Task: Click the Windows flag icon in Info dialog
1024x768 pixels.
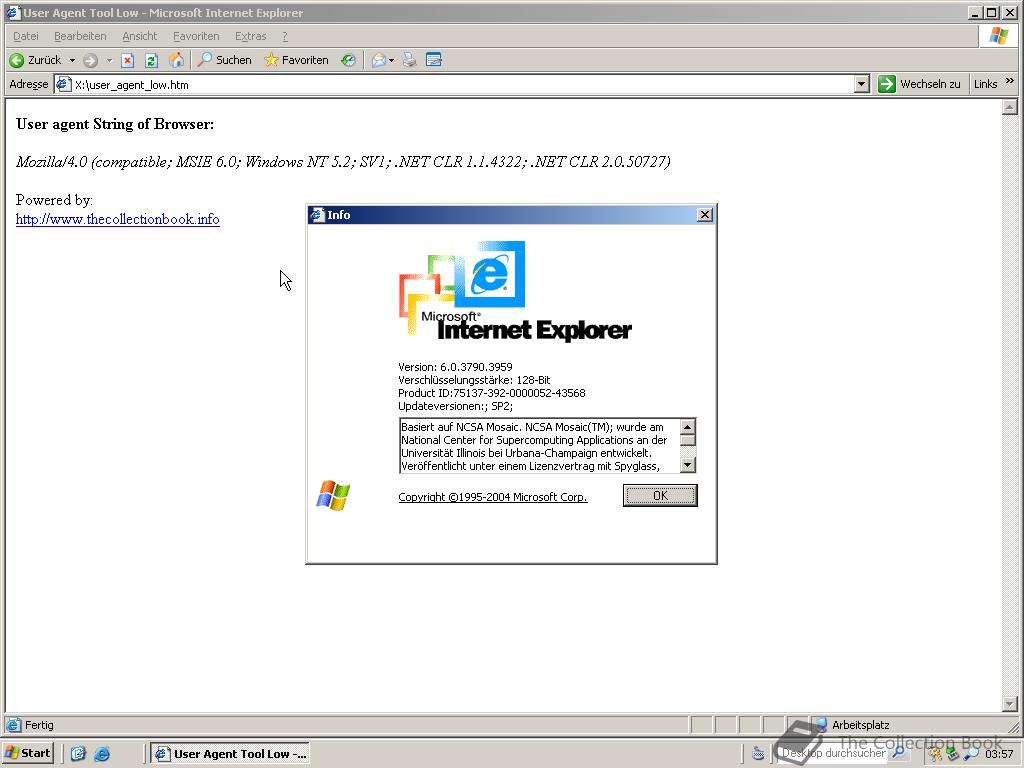Action: pos(333,495)
